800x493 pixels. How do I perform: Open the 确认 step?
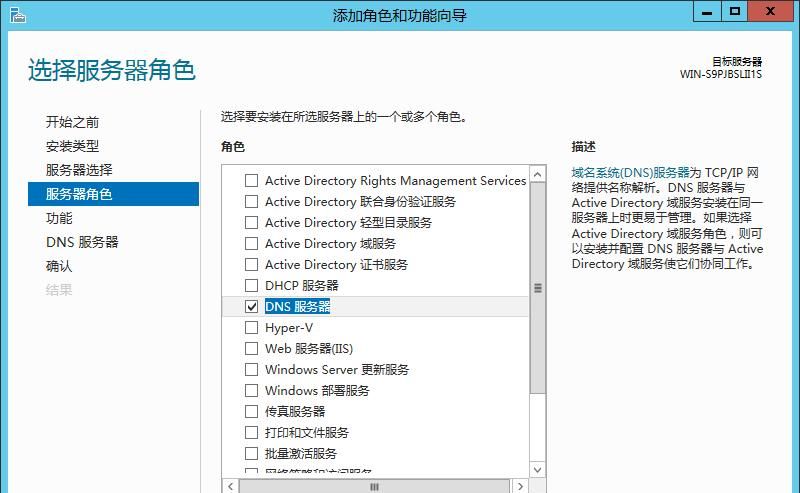click(x=59, y=266)
